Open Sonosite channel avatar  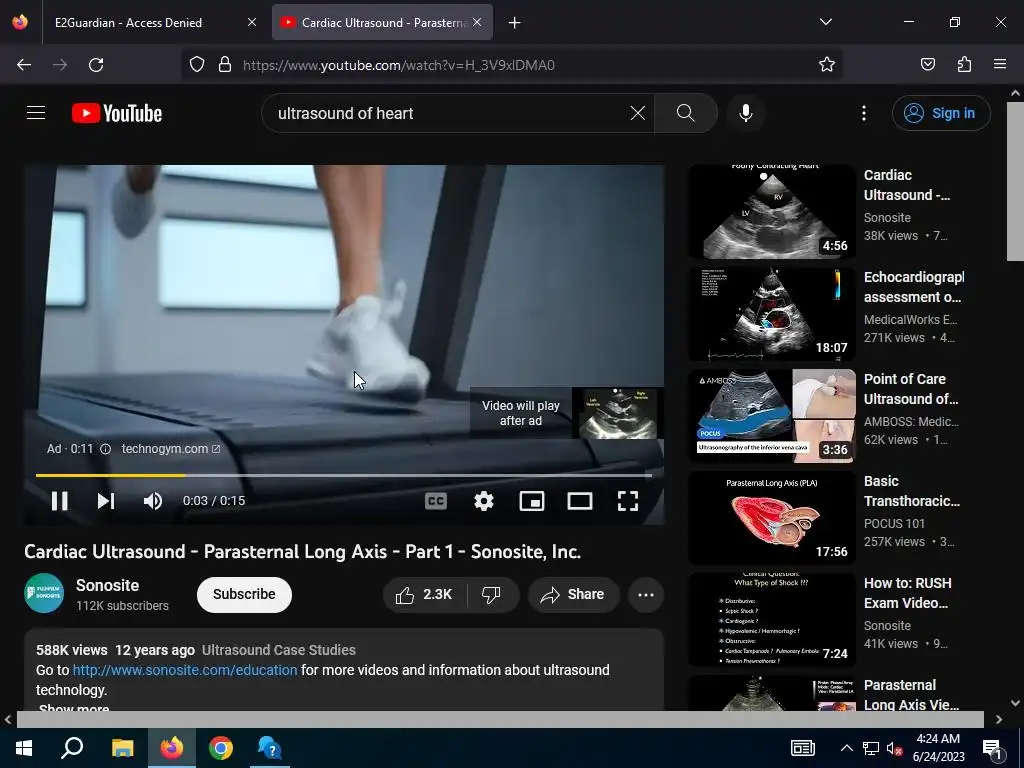pos(44,593)
